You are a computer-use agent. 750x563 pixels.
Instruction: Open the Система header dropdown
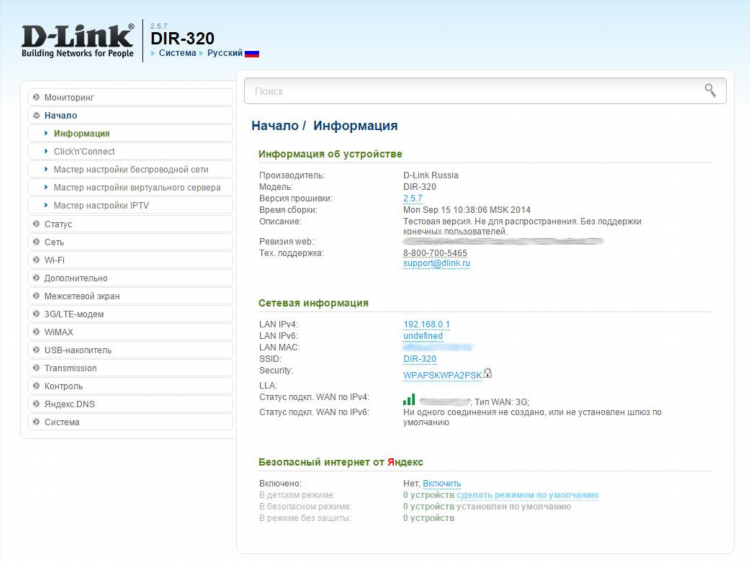coord(177,53)
